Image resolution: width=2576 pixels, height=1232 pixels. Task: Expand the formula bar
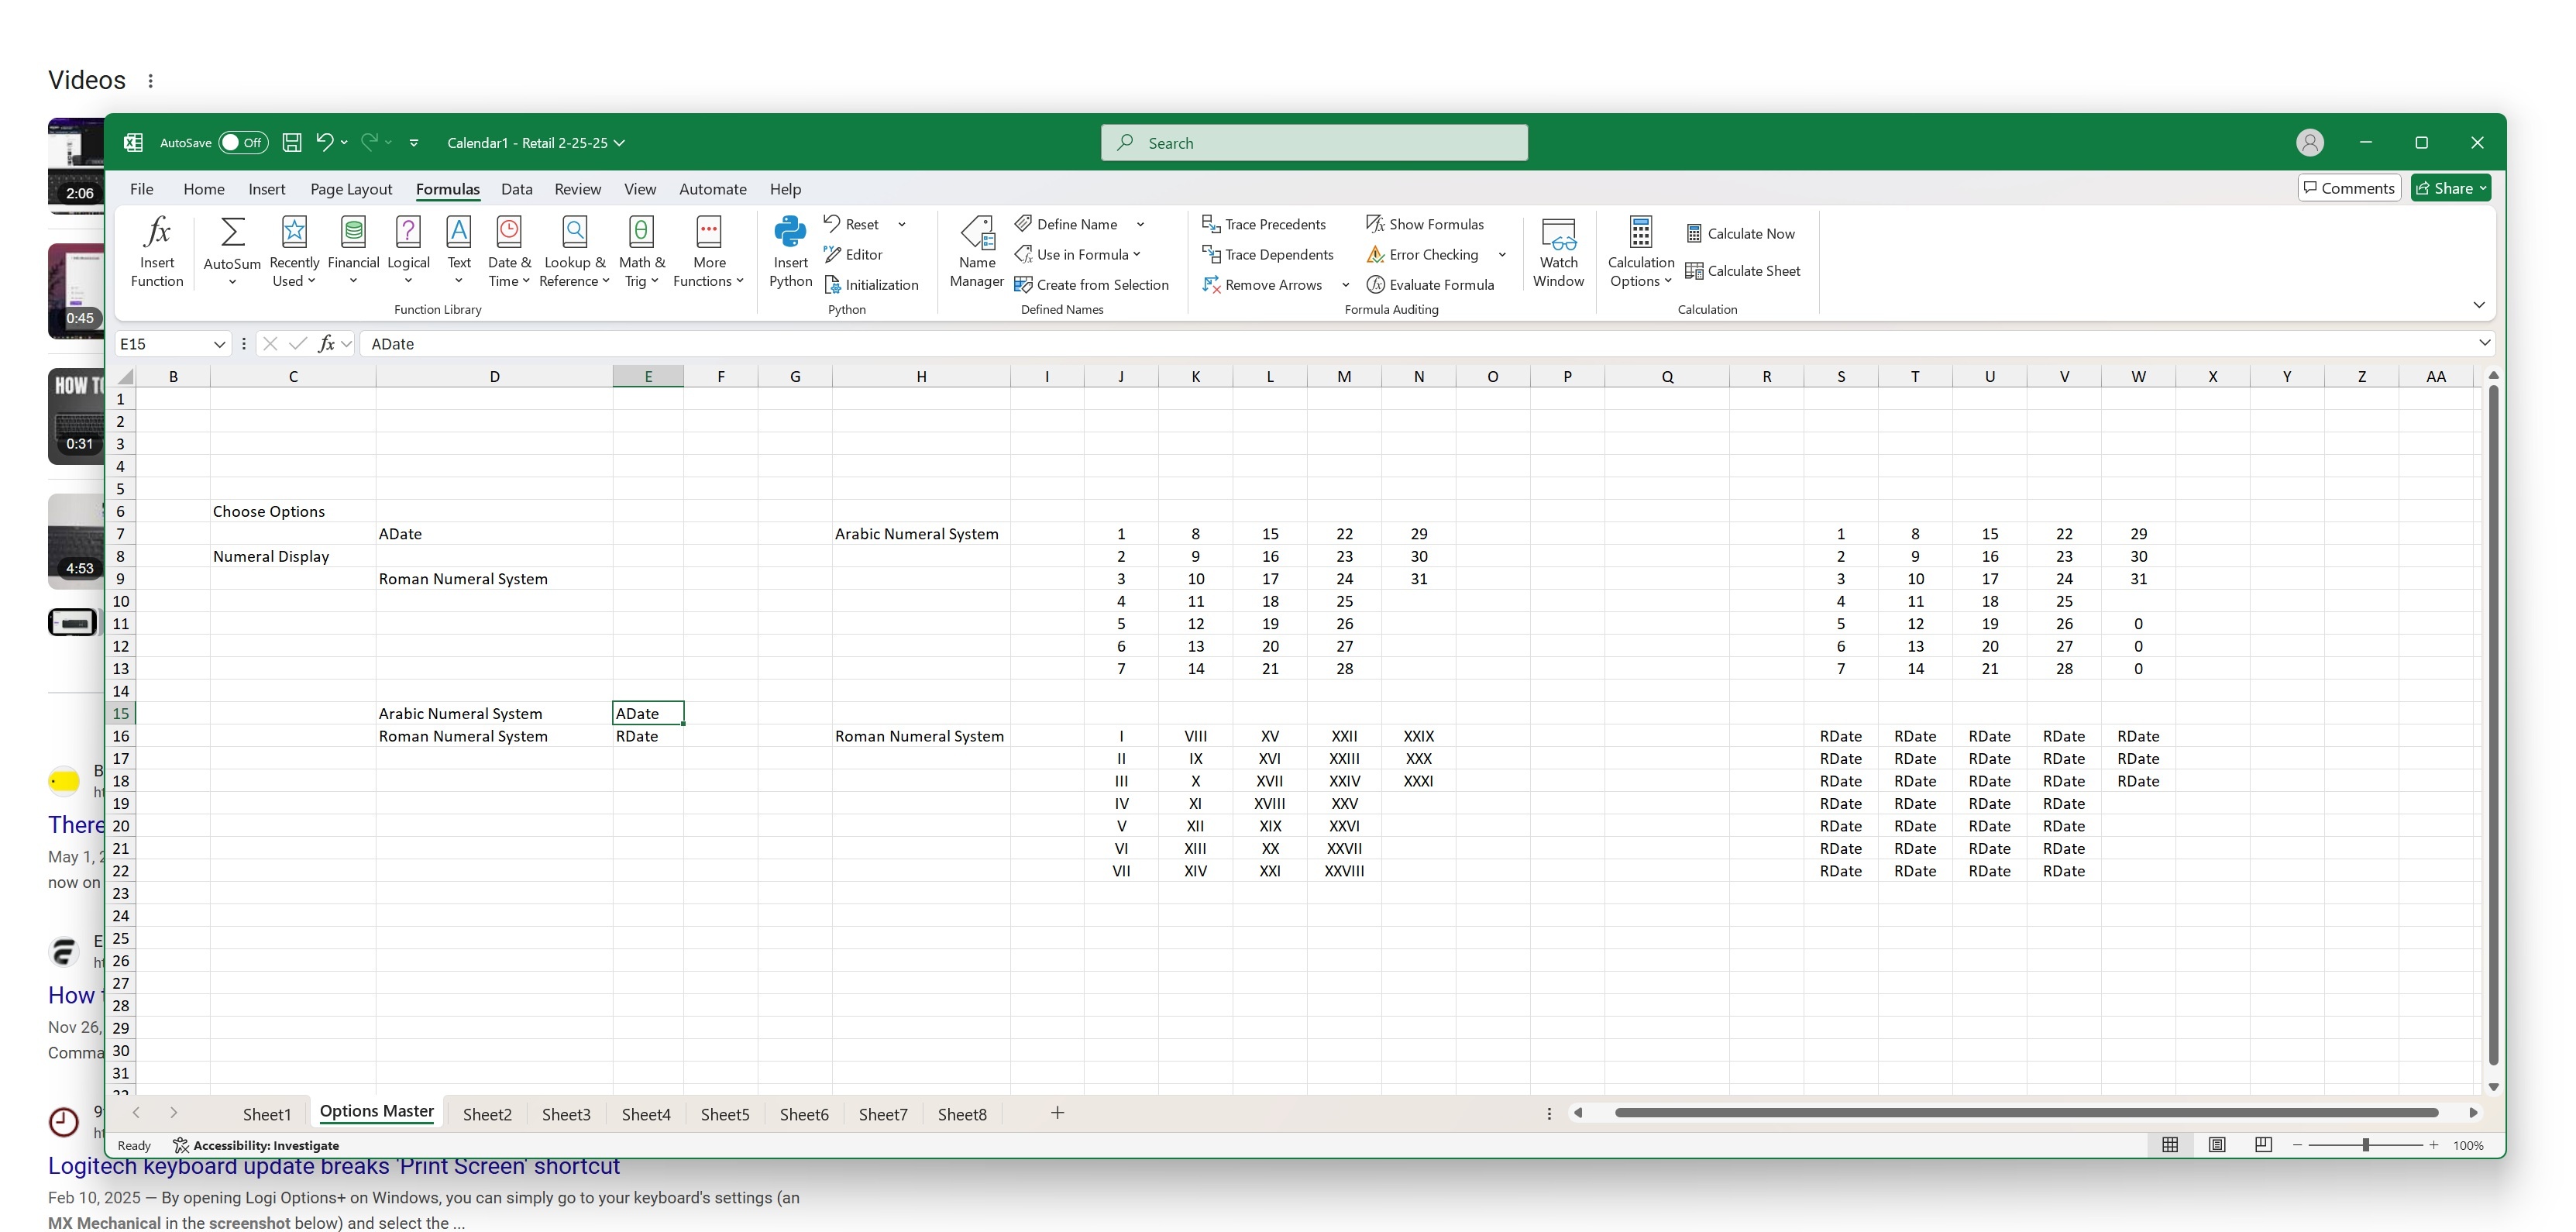(x=2484, y=343)
